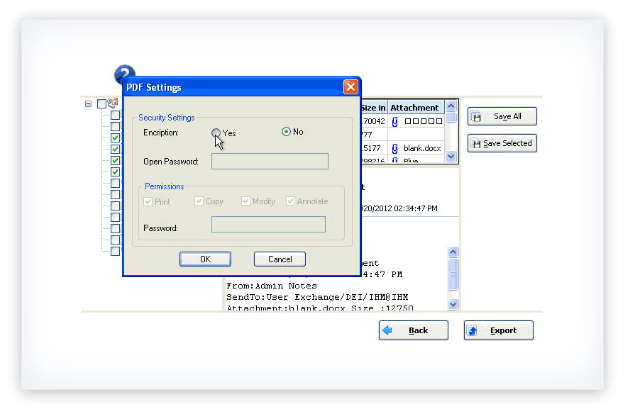This screenshot has height=409, width=624.
Task: Collapse the root tree node
Action: click(89, 103)
